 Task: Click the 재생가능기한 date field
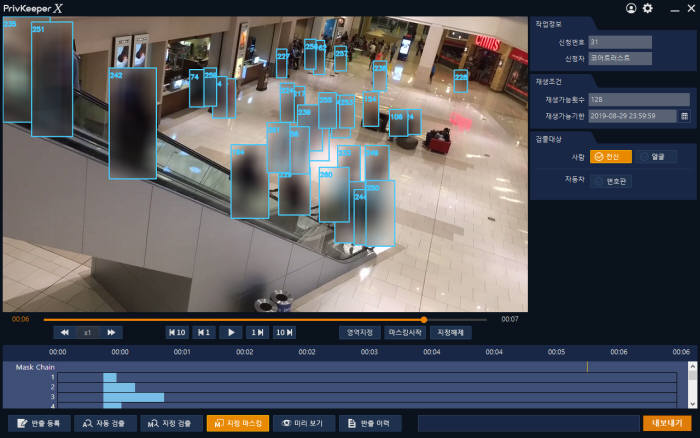tap(632, 116)
